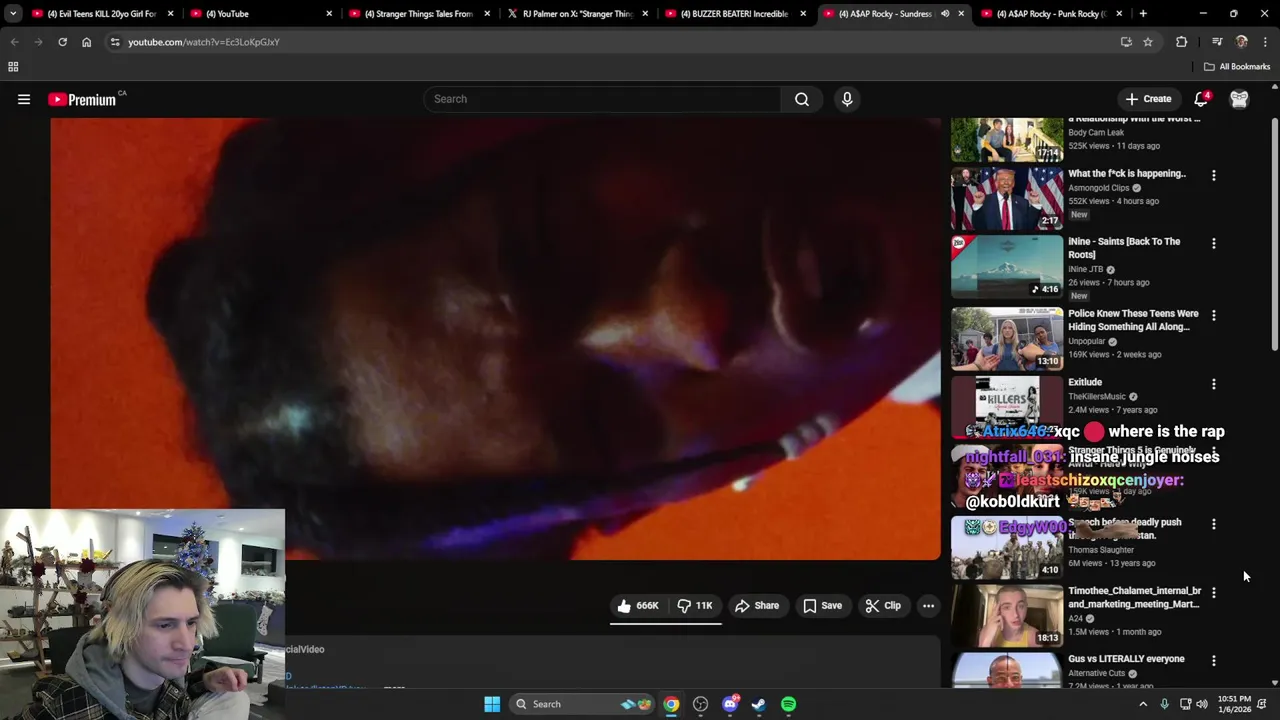Close the 'Evil Teens KILL' tab

click(x=170, y=14)
